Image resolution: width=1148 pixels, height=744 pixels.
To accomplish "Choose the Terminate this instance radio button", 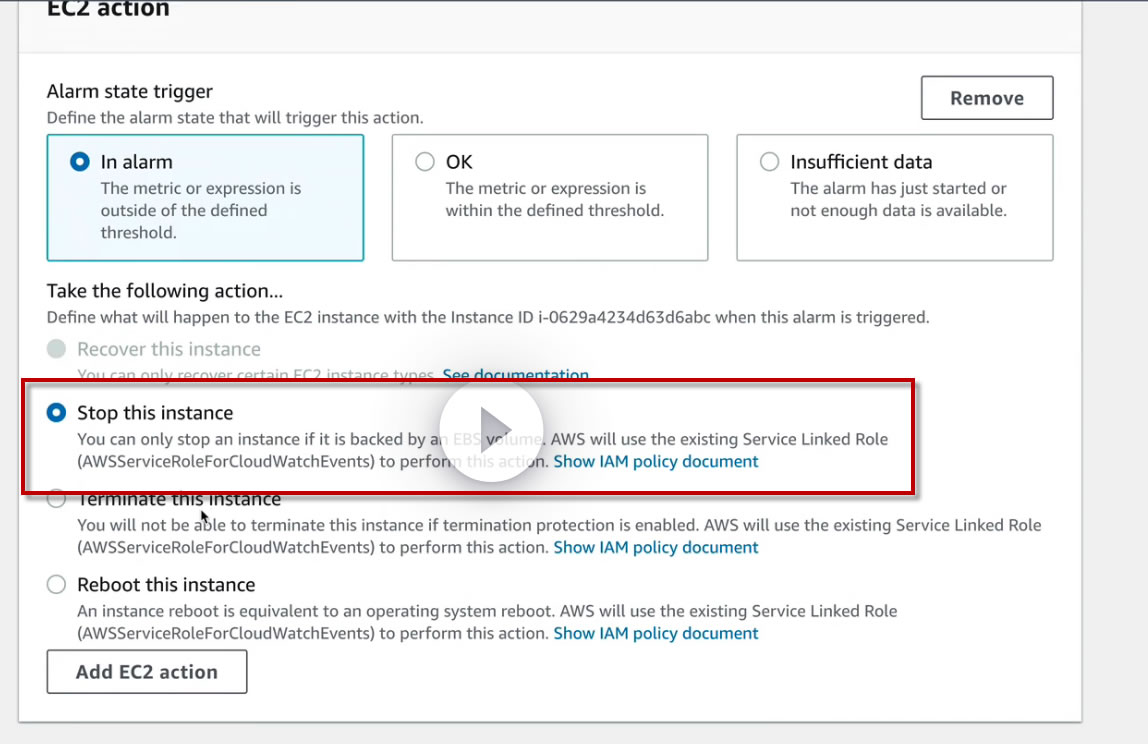I will [x=57, y=499].
